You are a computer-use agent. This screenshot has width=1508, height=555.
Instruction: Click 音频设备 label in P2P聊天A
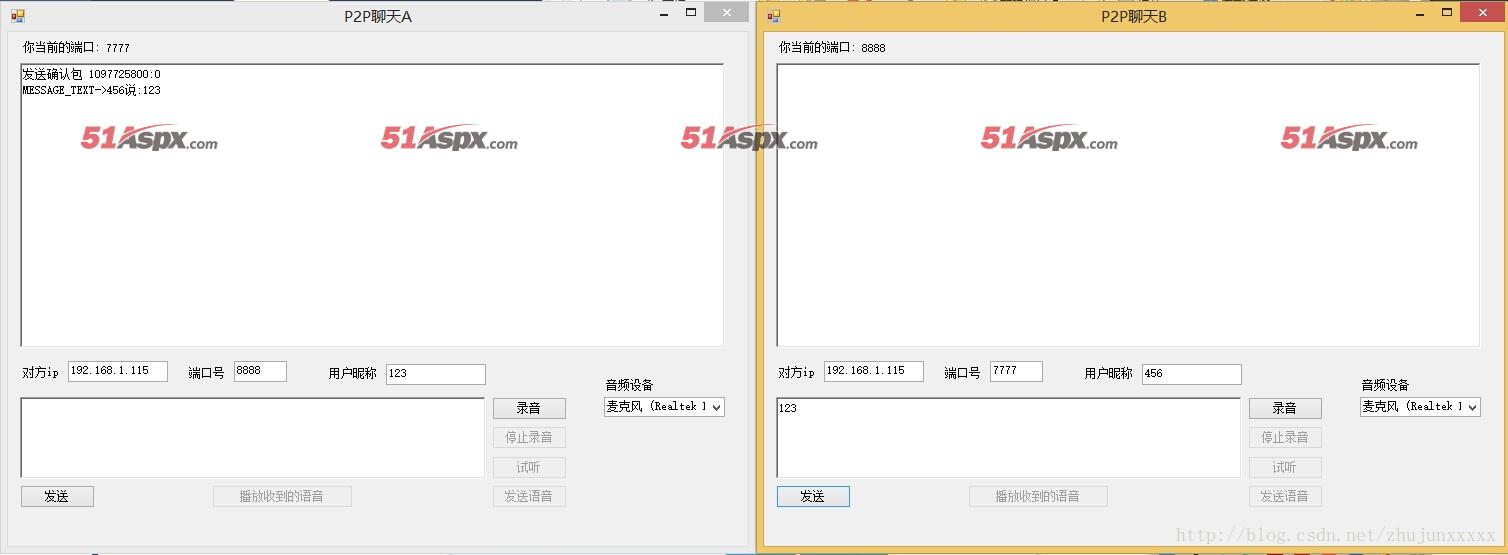tap(629, 385)
